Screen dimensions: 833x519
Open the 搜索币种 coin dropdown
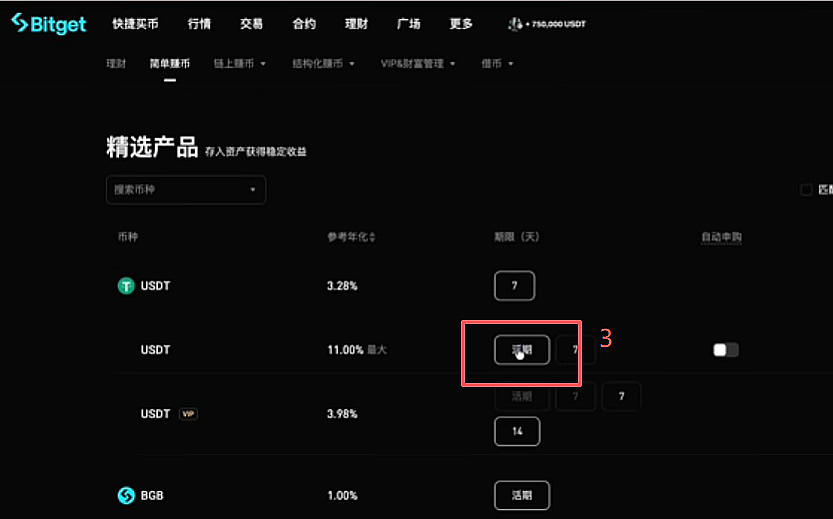click(186, 190)
